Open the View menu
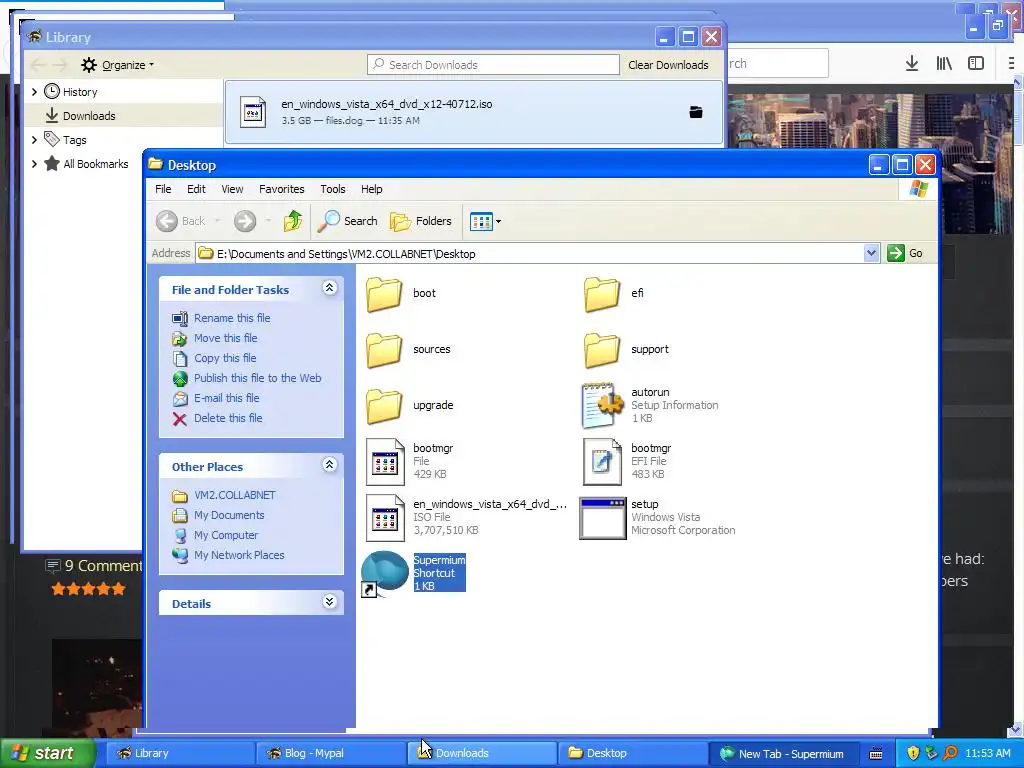This screenshot has width=1024, height=768. 232,189
